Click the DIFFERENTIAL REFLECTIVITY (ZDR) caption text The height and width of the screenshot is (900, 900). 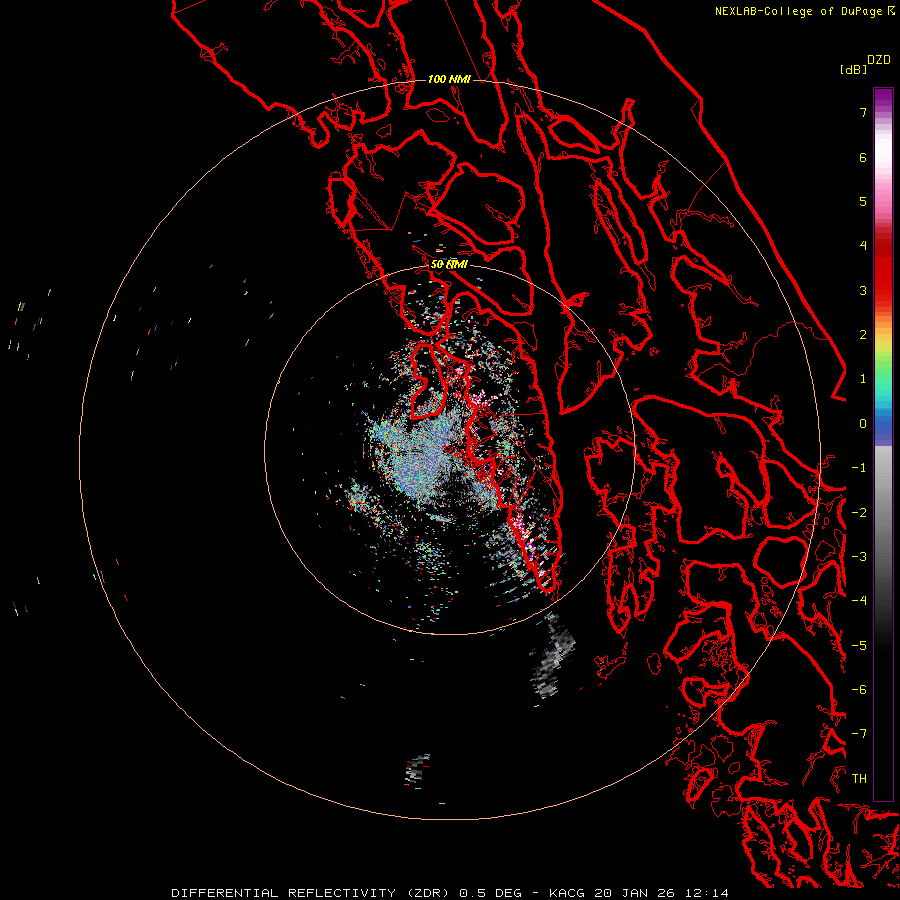(x=311, y=893)
